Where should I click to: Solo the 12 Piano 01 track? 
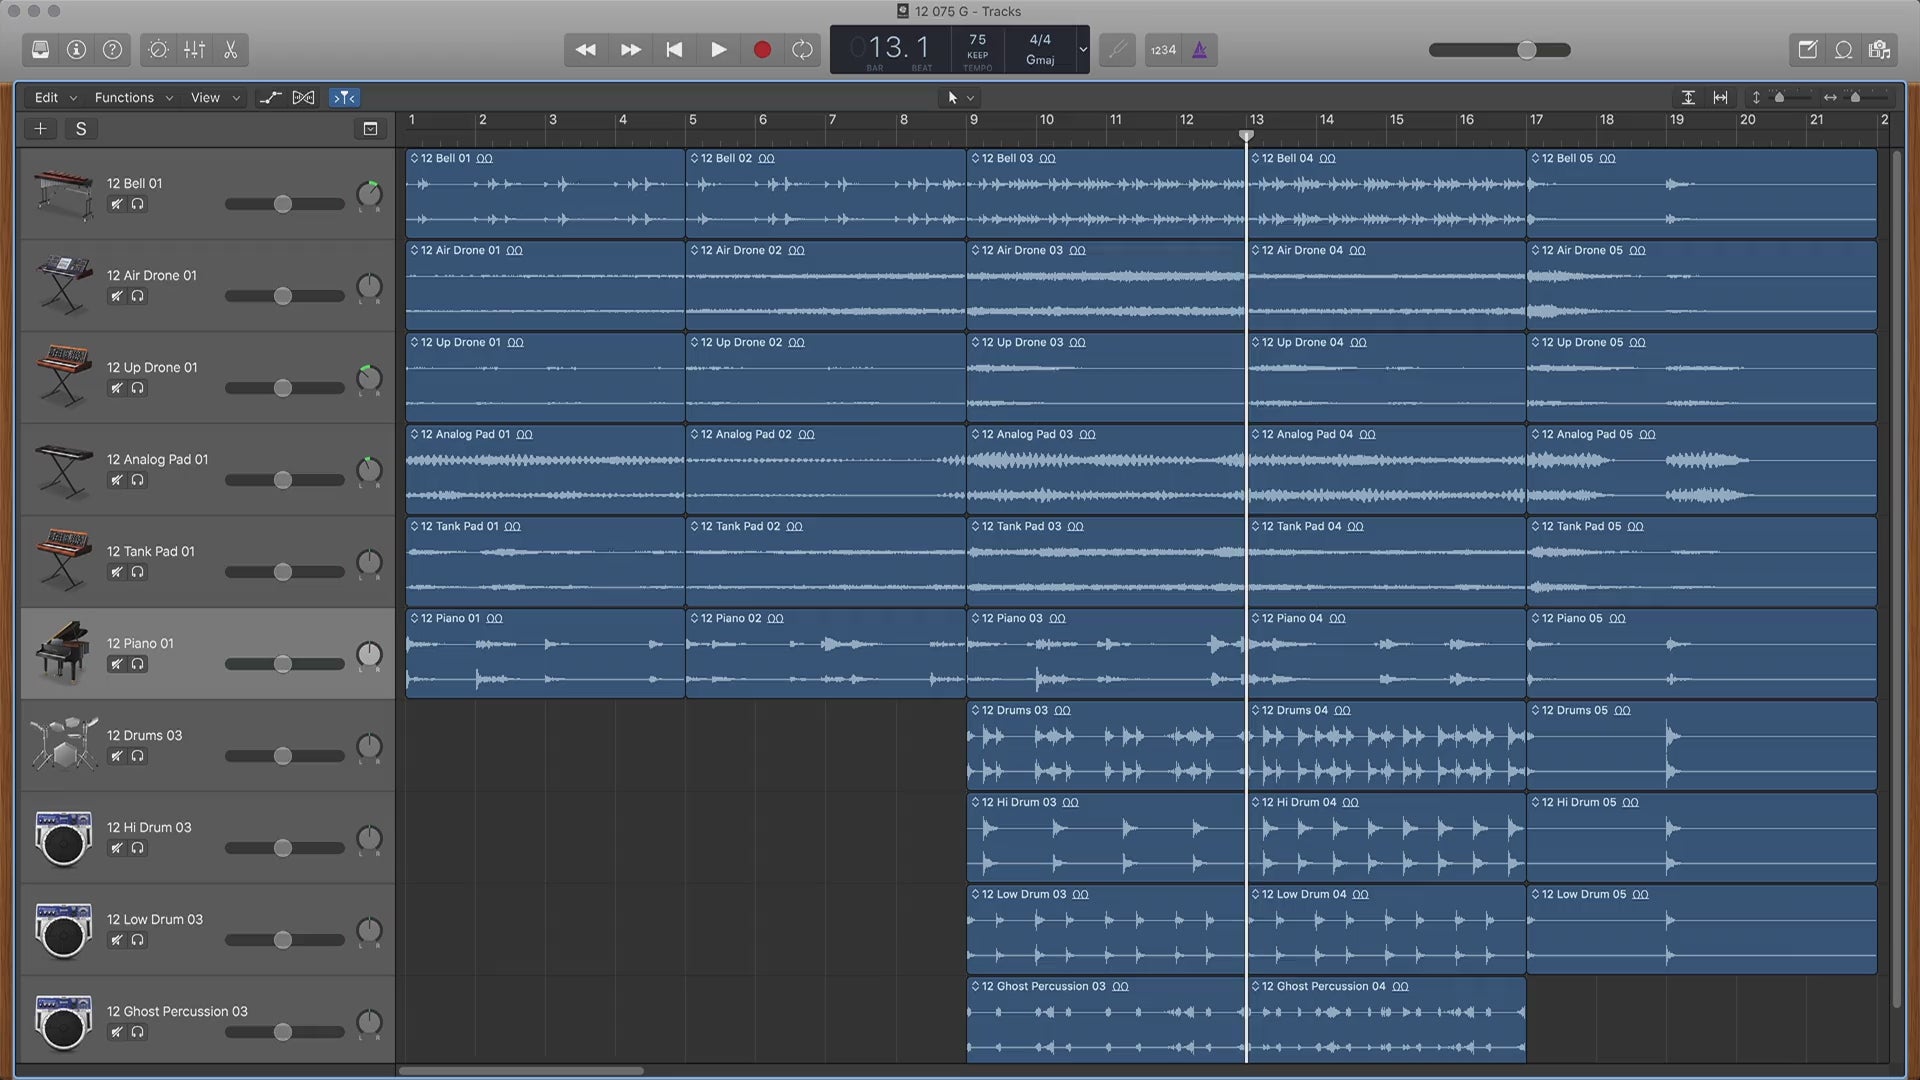pyautogui.click(x=138, y=664)
